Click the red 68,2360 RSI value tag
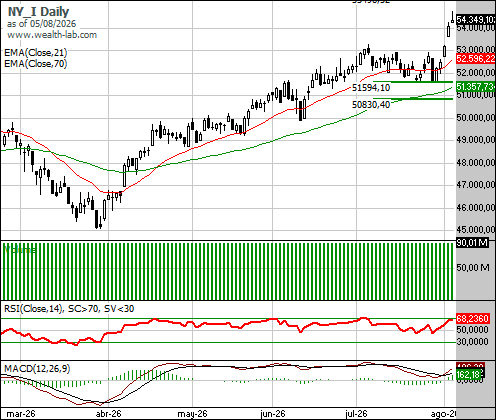This screenshot has height=420, width=496. [472, 319]
